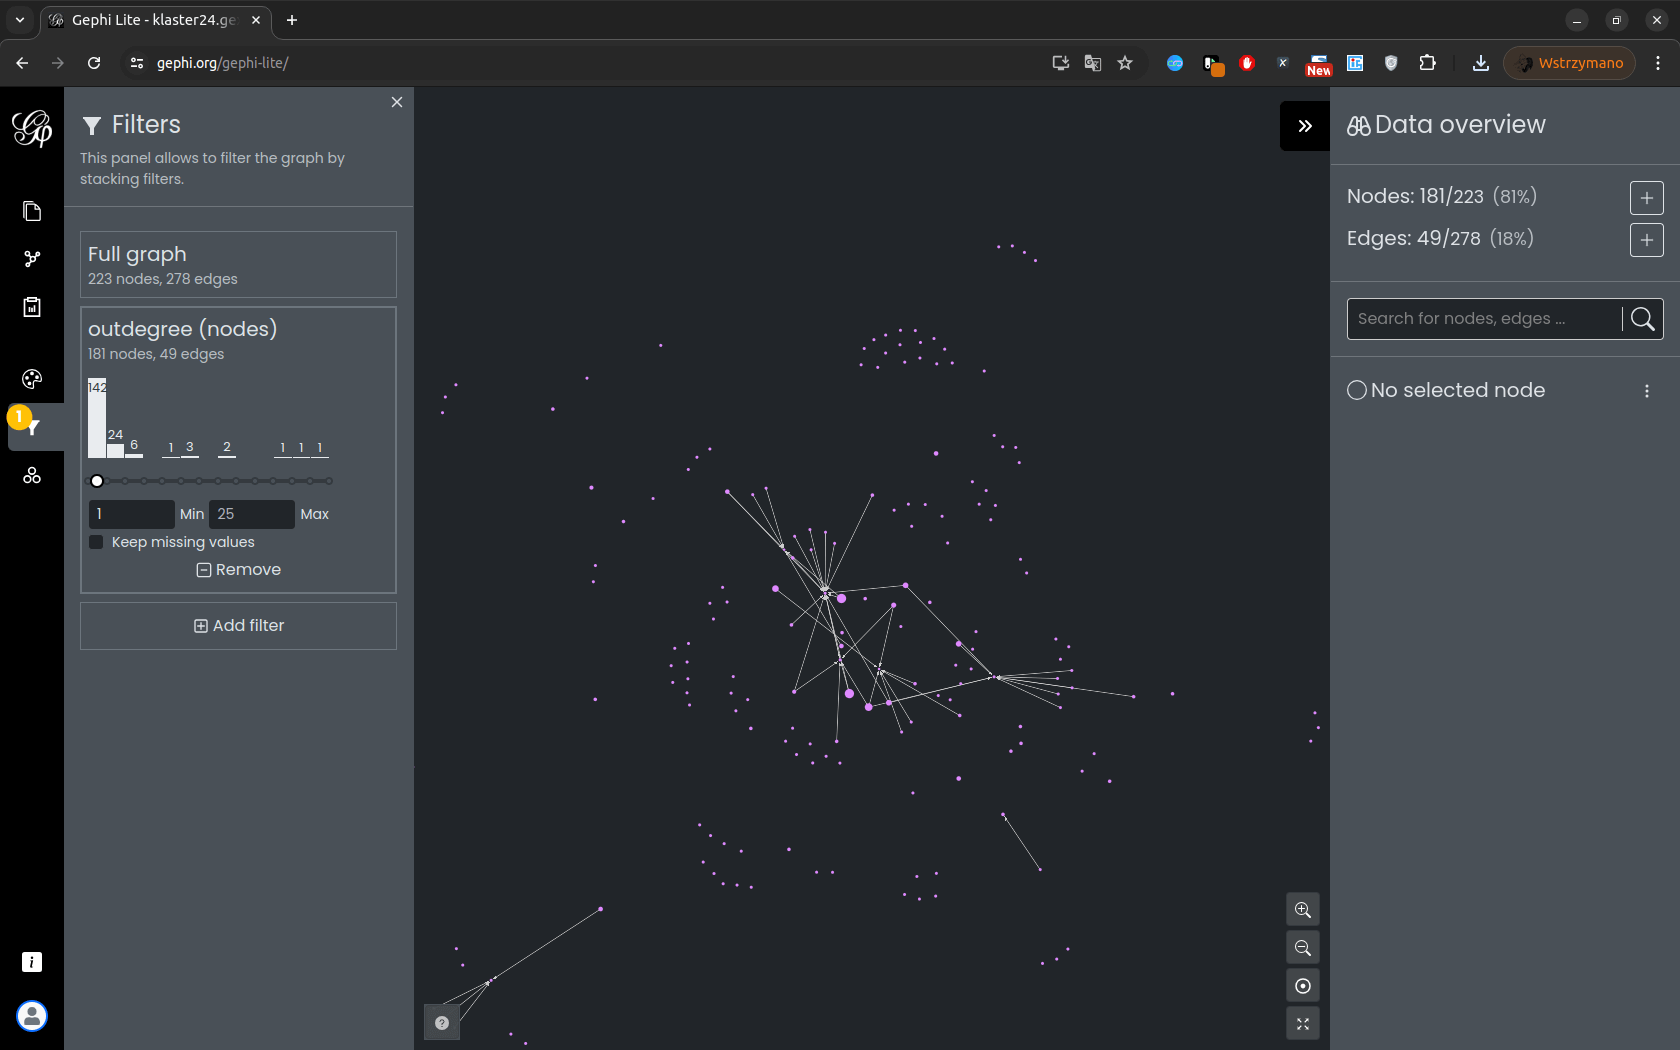
Task: Reload the Gephi Lite page
Action: click(x=94, y=63)
